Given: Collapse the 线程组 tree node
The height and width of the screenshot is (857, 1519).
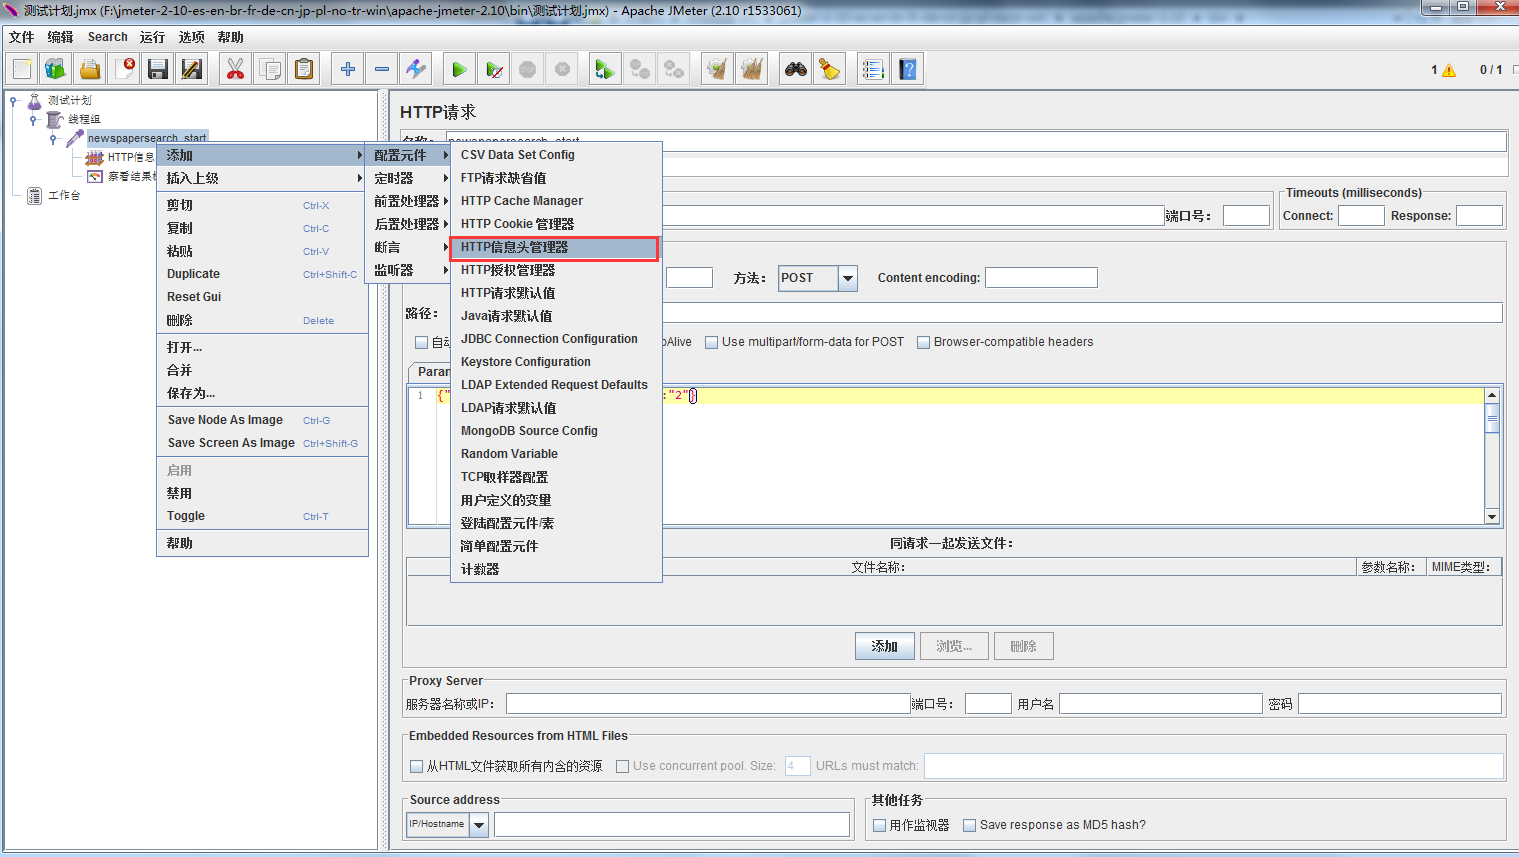Looking at the screenshot, I should click(34, 119).
